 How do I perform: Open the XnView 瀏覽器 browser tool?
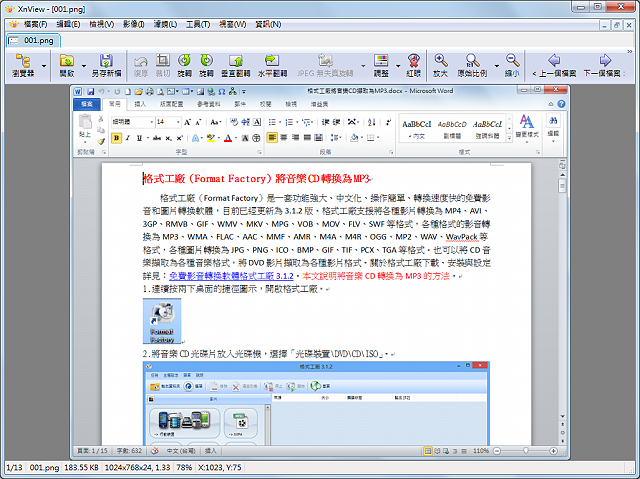coord(23,65)
